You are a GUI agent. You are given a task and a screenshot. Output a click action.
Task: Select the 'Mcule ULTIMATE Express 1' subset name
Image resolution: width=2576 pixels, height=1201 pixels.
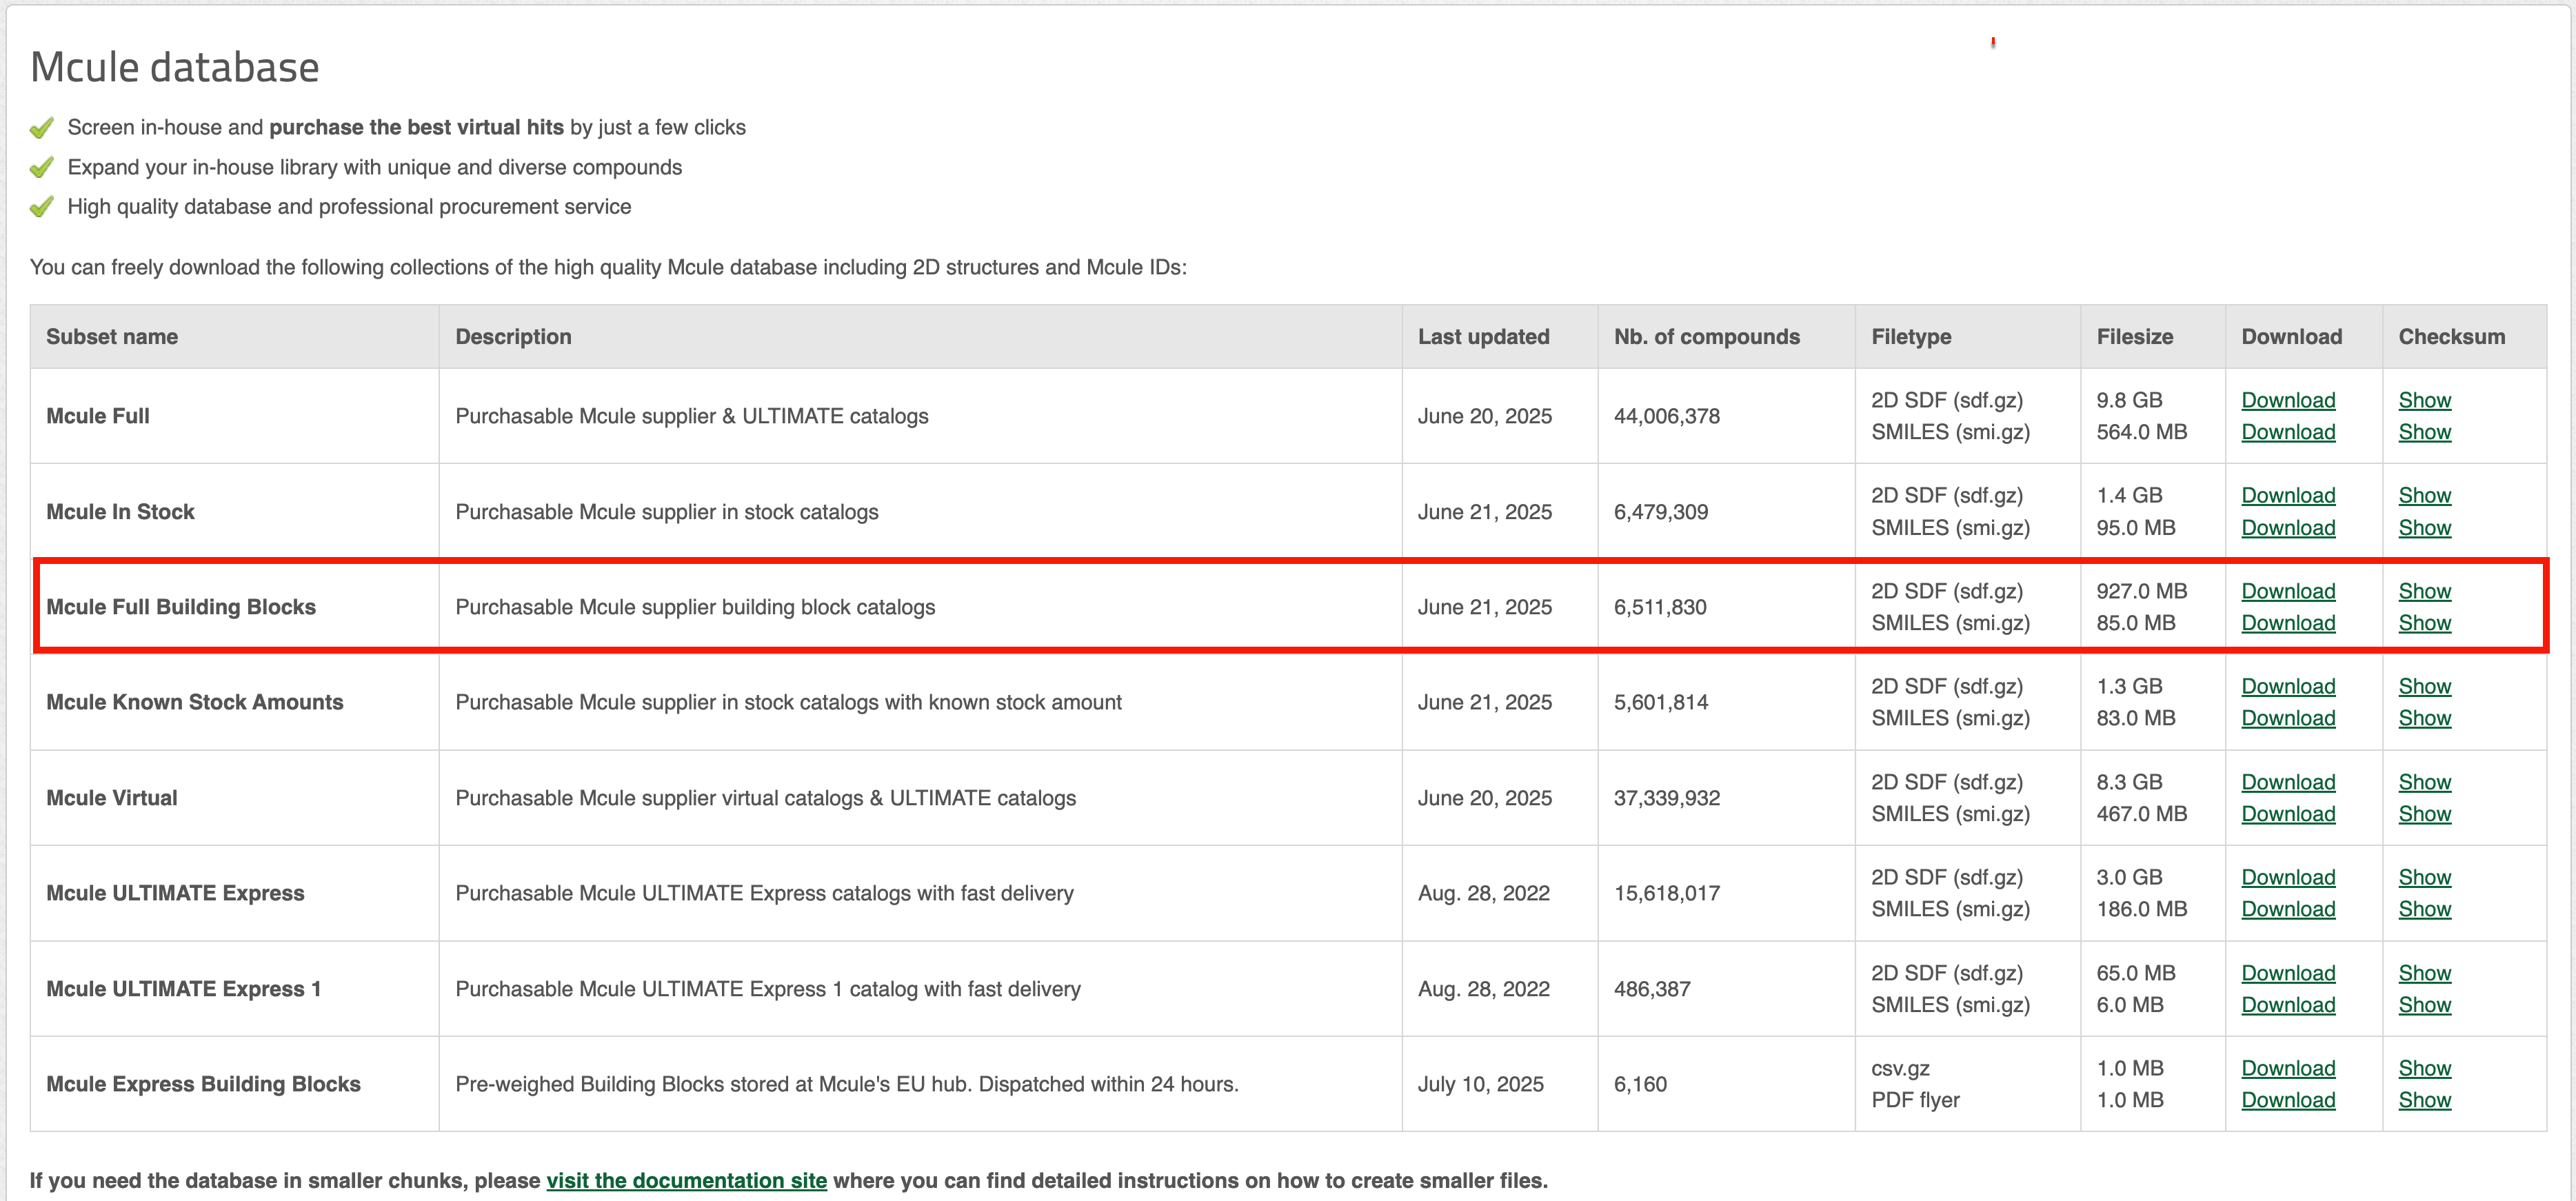click(x=184, y=989)
